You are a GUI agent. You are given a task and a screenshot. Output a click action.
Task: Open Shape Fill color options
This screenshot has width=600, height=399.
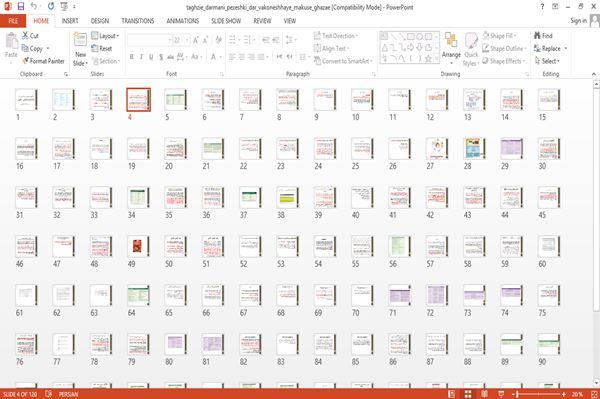point(499,36)
